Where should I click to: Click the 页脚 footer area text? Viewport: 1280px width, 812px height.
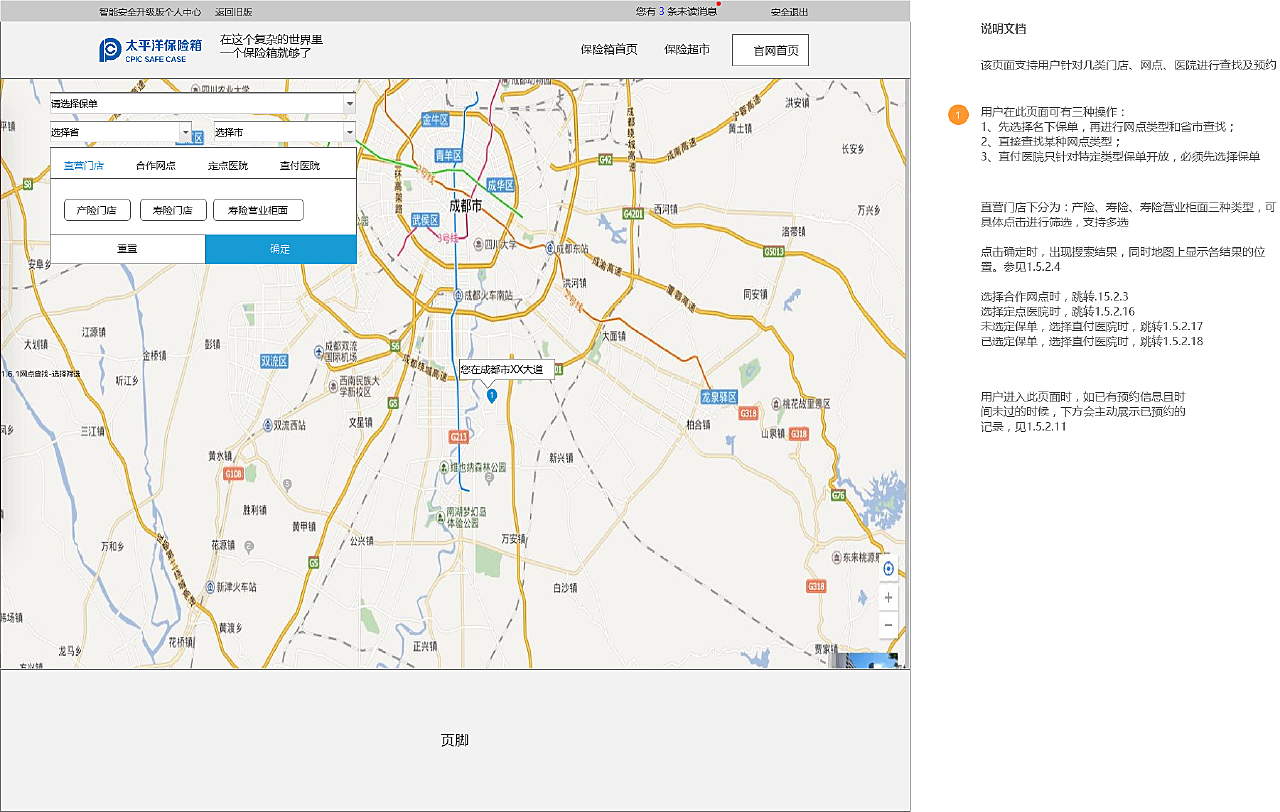(455, 740)
